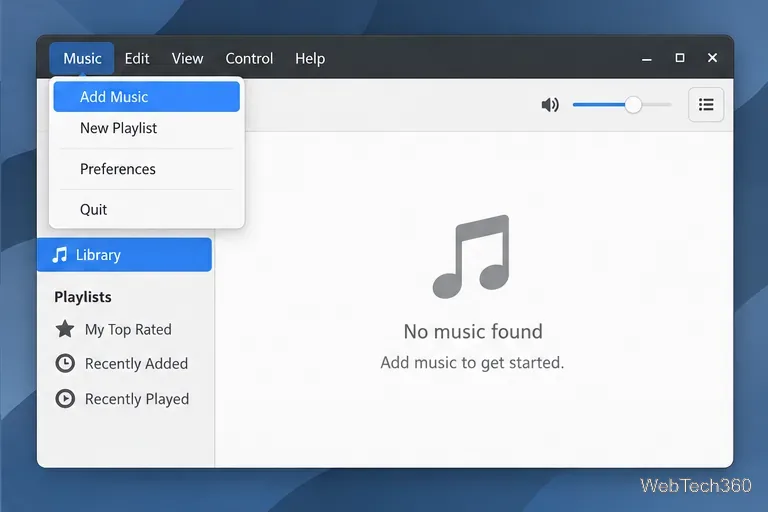
Task: Open the queue list view button
Action: pos(706,104)
